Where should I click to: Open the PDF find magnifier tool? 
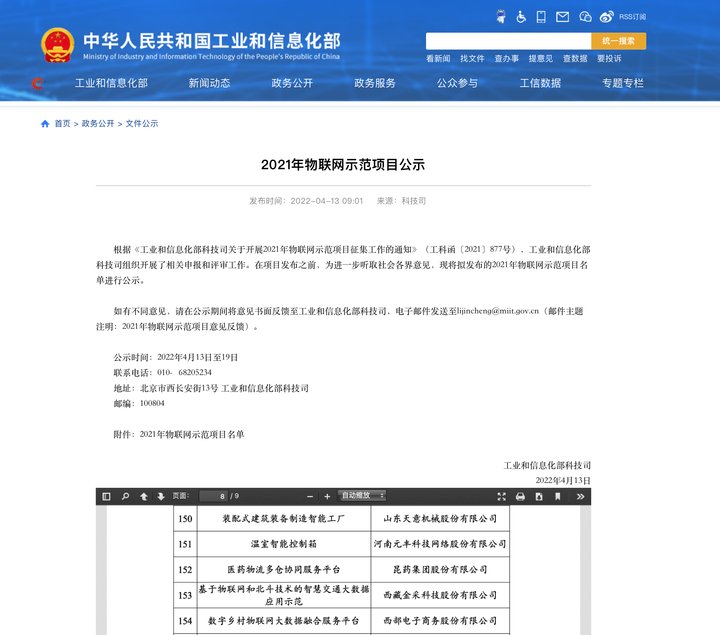125,496
